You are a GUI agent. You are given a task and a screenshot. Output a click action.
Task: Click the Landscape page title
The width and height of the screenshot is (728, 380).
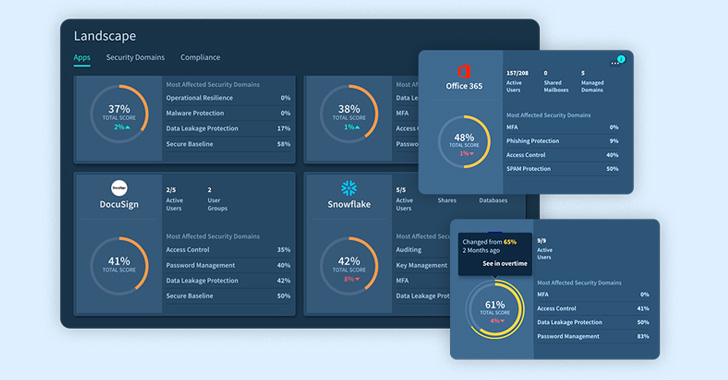[x=105, y=36]
